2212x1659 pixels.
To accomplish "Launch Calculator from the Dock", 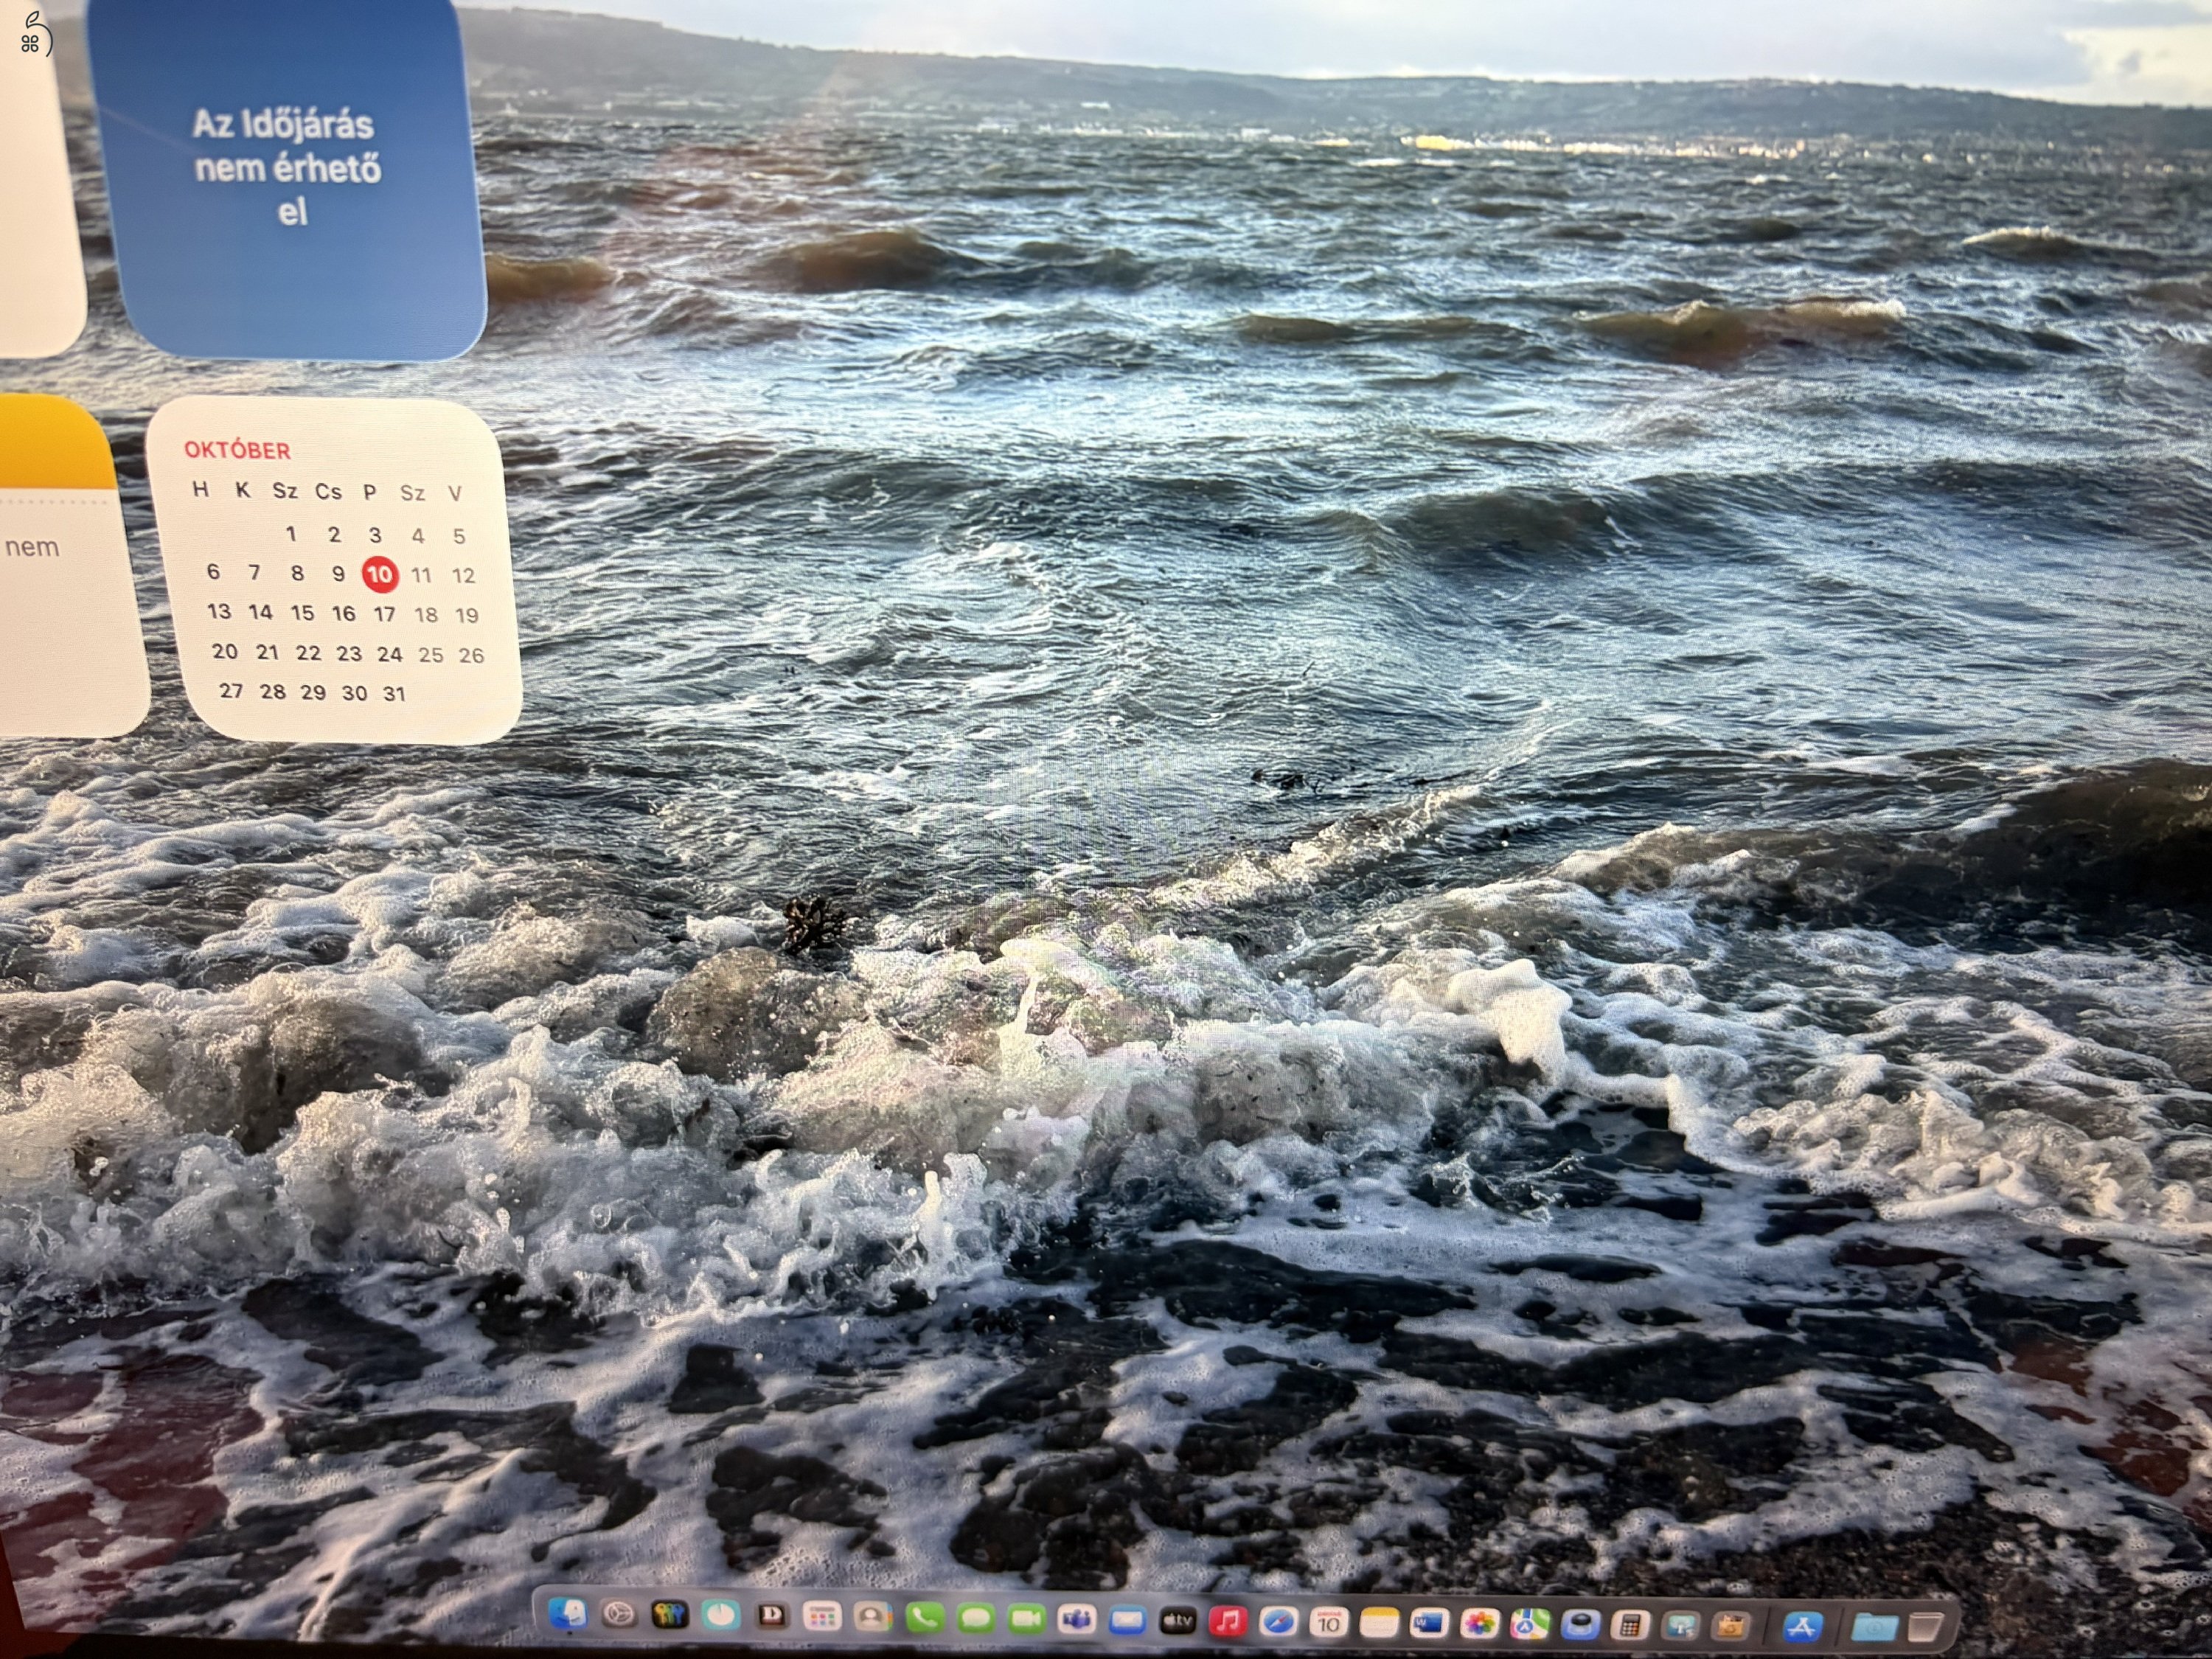I will [x=1630, y=1626].
